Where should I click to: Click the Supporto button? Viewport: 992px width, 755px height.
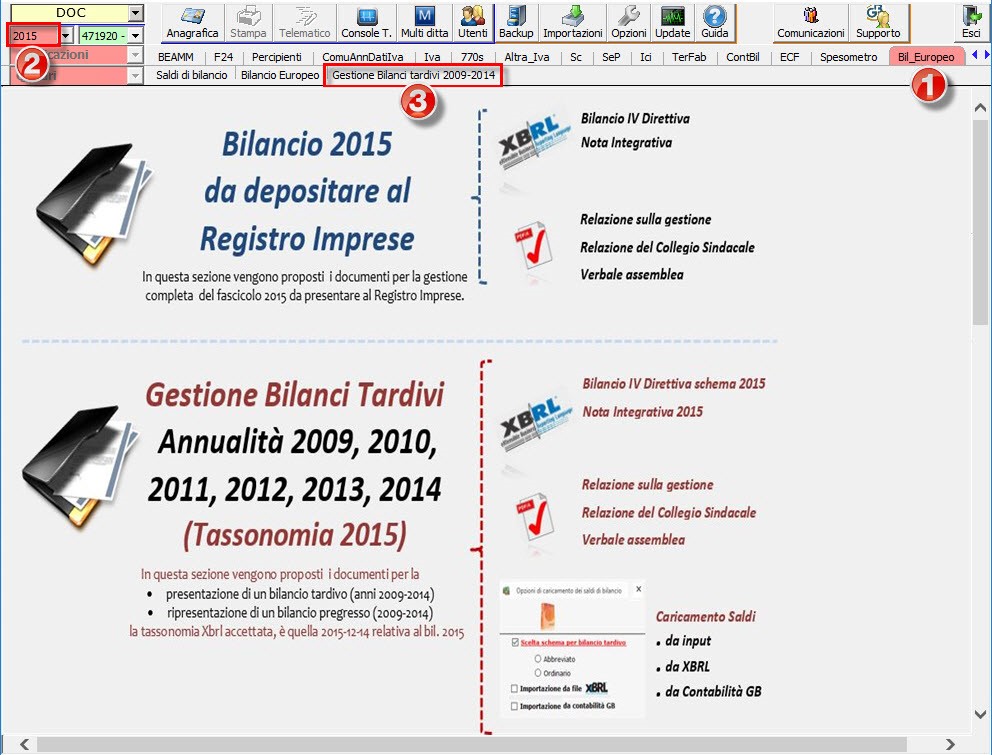(x=878, y=21)
